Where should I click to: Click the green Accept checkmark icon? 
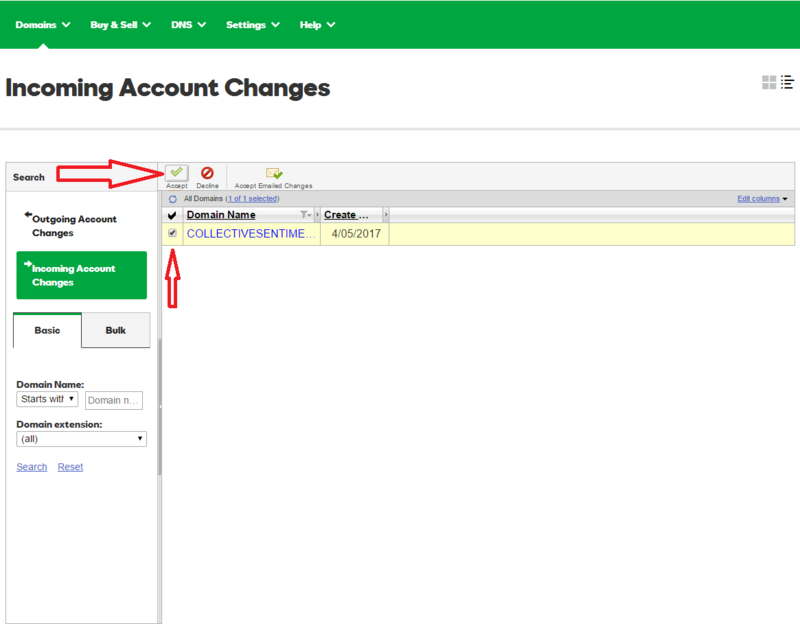click(176, 173)
